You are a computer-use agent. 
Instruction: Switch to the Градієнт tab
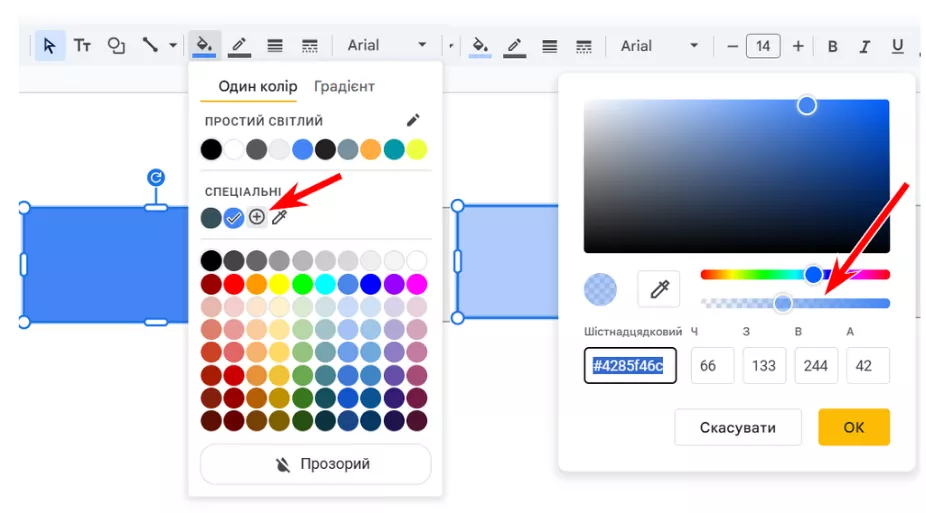[x=344, y=87]
